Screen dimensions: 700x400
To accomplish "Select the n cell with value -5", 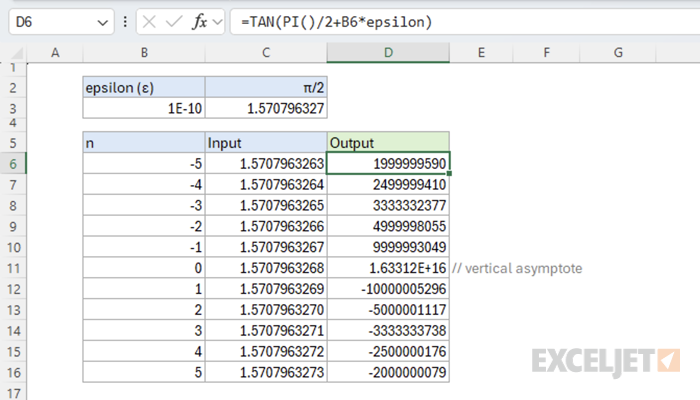I will pos(144,164).
